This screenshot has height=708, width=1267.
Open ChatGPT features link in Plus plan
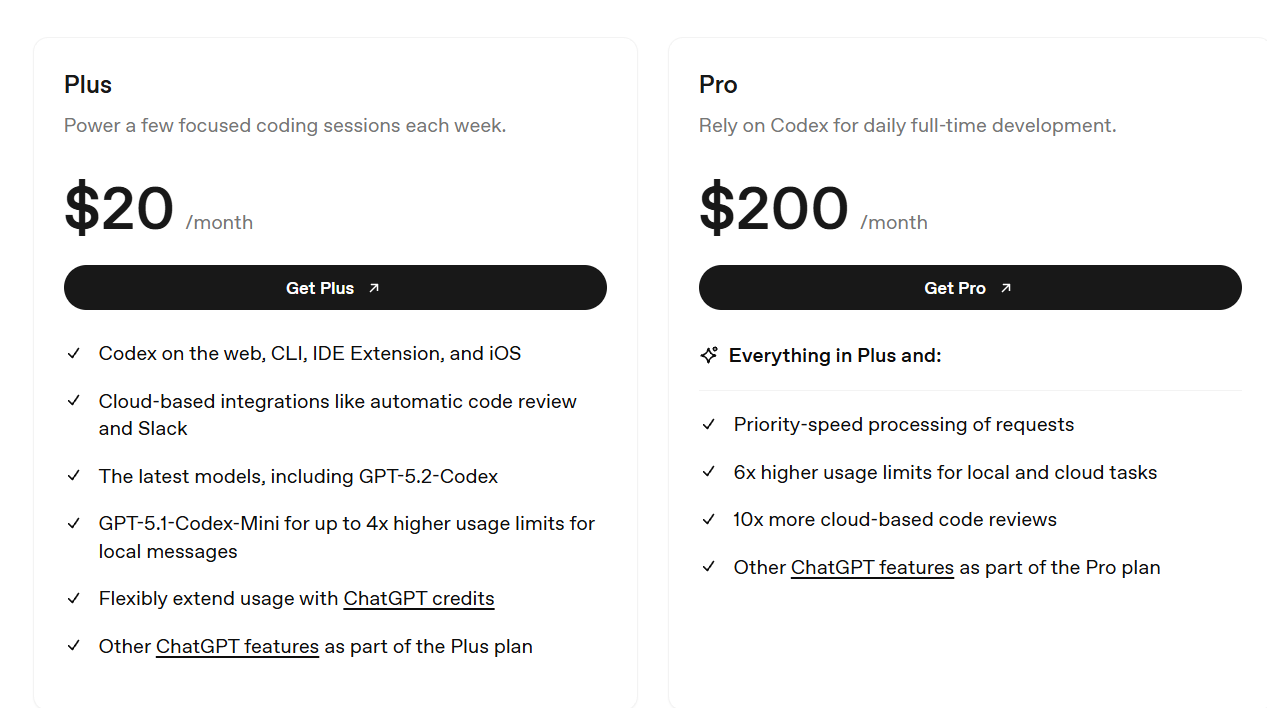pyautogui.click(x=237, y=647)
